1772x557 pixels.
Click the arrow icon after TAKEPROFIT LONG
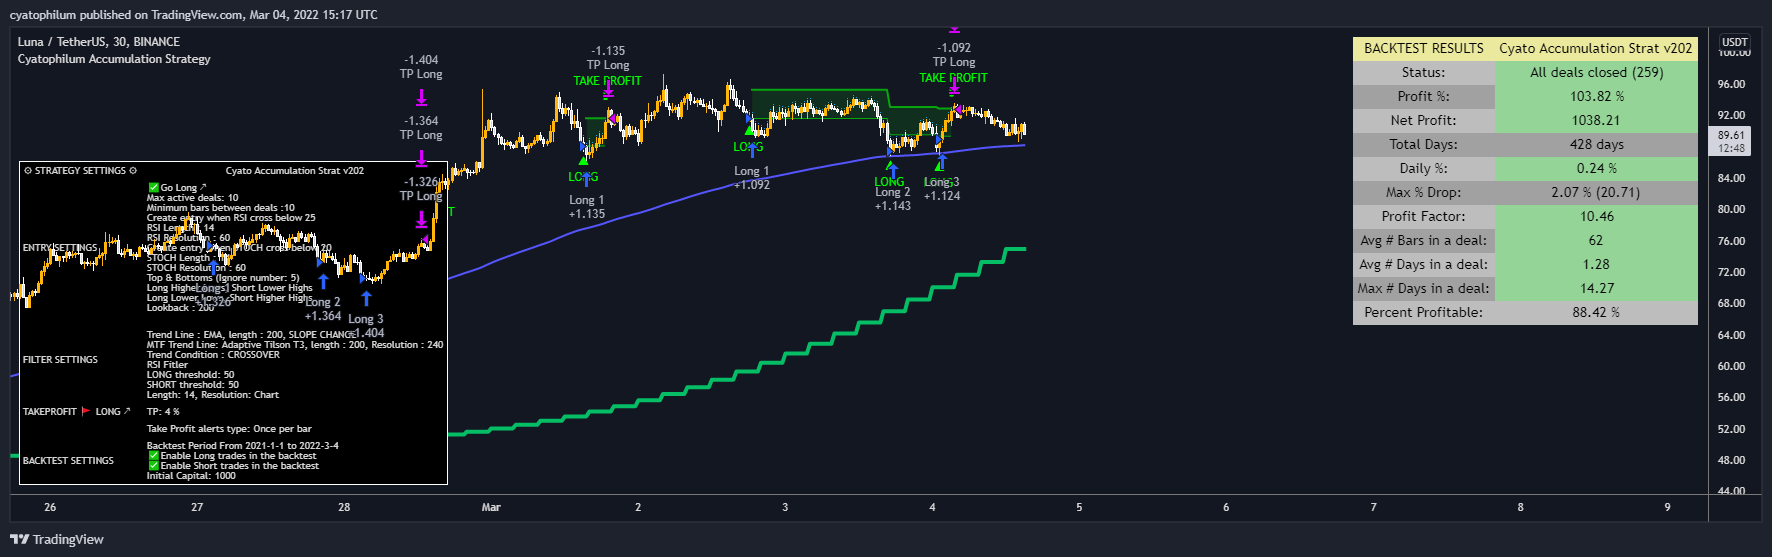(x=126, y=411)
